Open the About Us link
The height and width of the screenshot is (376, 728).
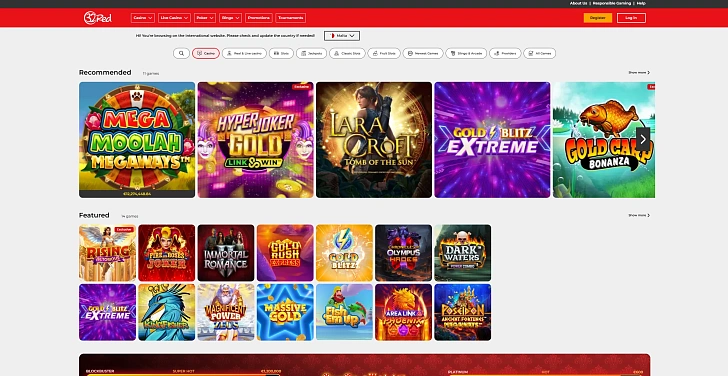[578, 3]
